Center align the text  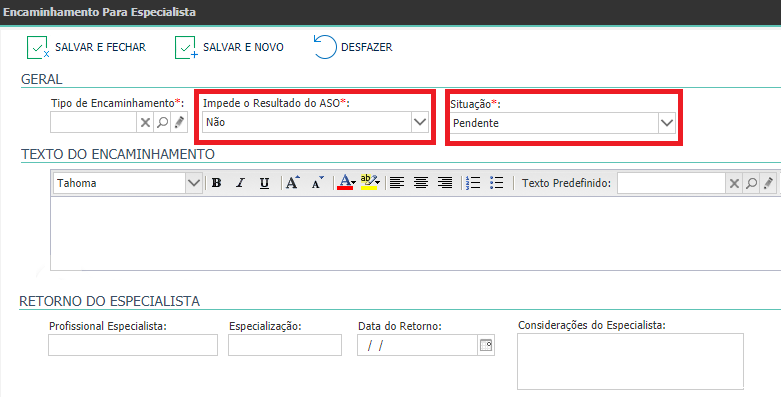coord(421,183)
